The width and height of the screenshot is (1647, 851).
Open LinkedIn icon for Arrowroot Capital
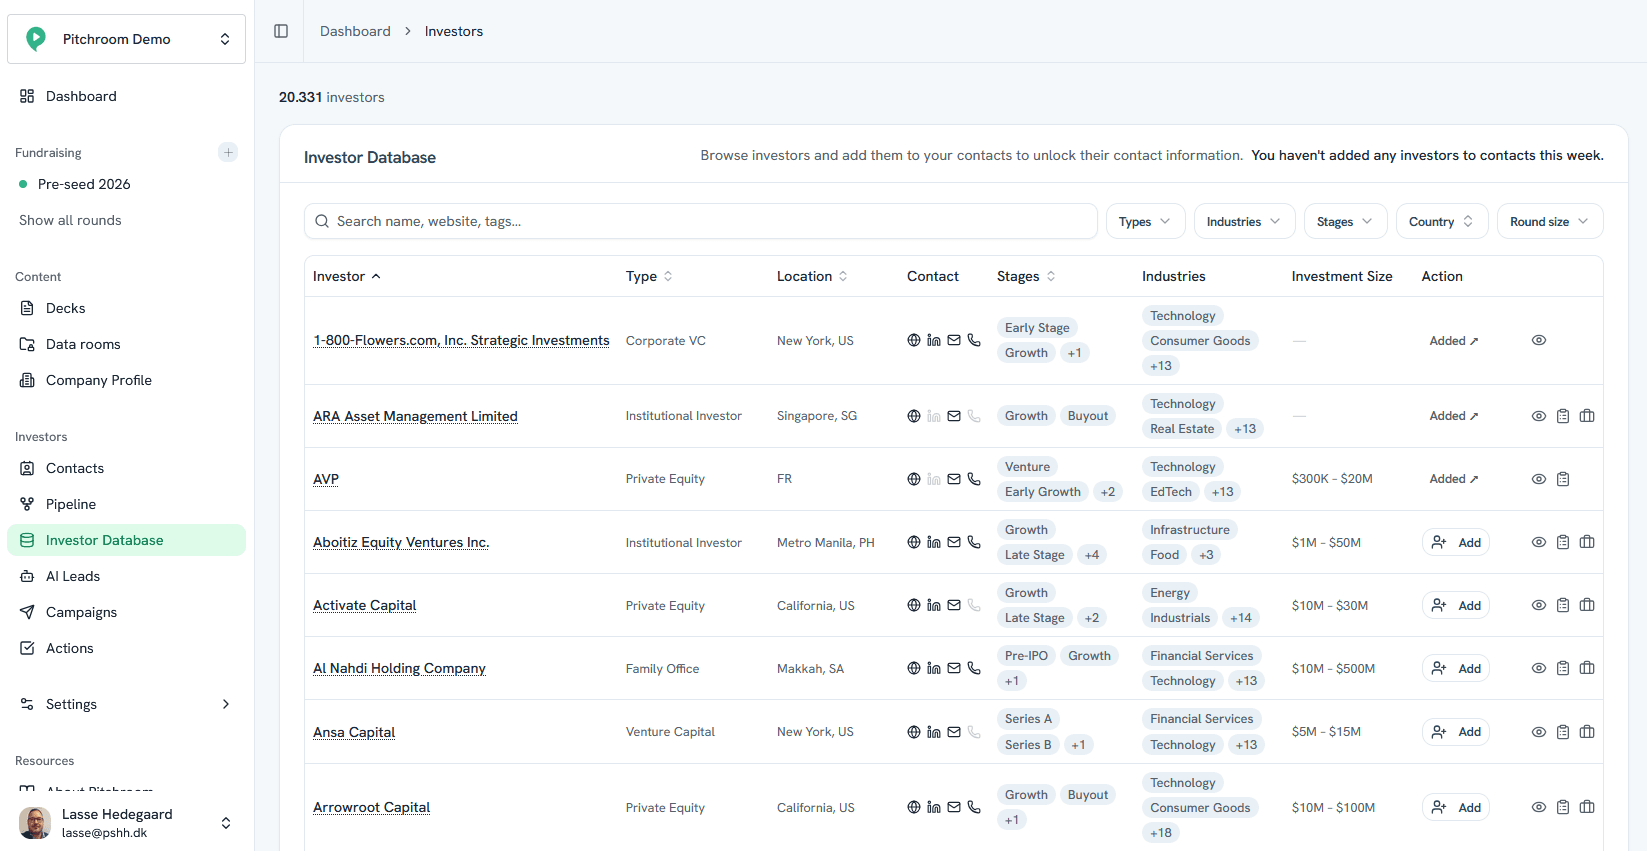click(x=934, y=807)
